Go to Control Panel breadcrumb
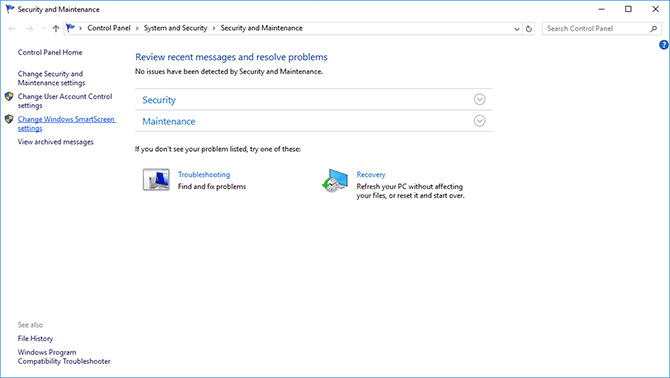 (x=109, y=28)
